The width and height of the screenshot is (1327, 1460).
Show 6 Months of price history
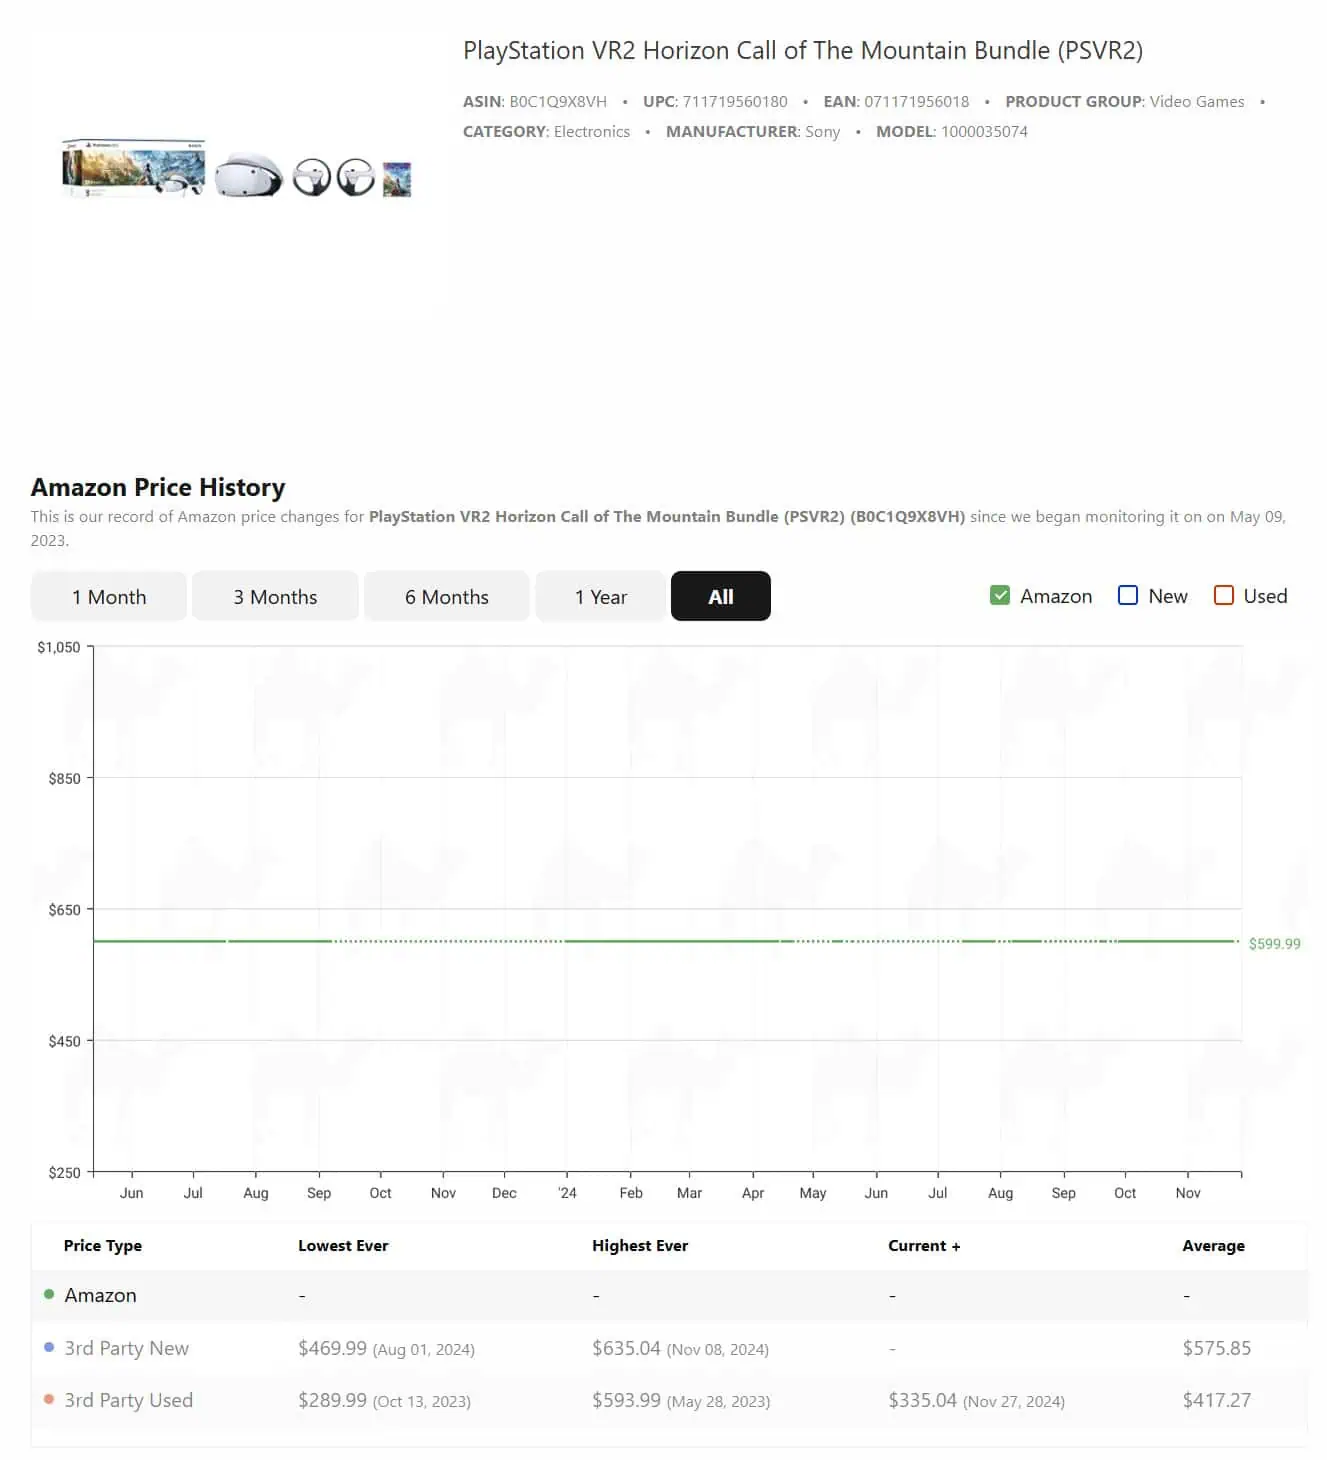coord(446,597)
